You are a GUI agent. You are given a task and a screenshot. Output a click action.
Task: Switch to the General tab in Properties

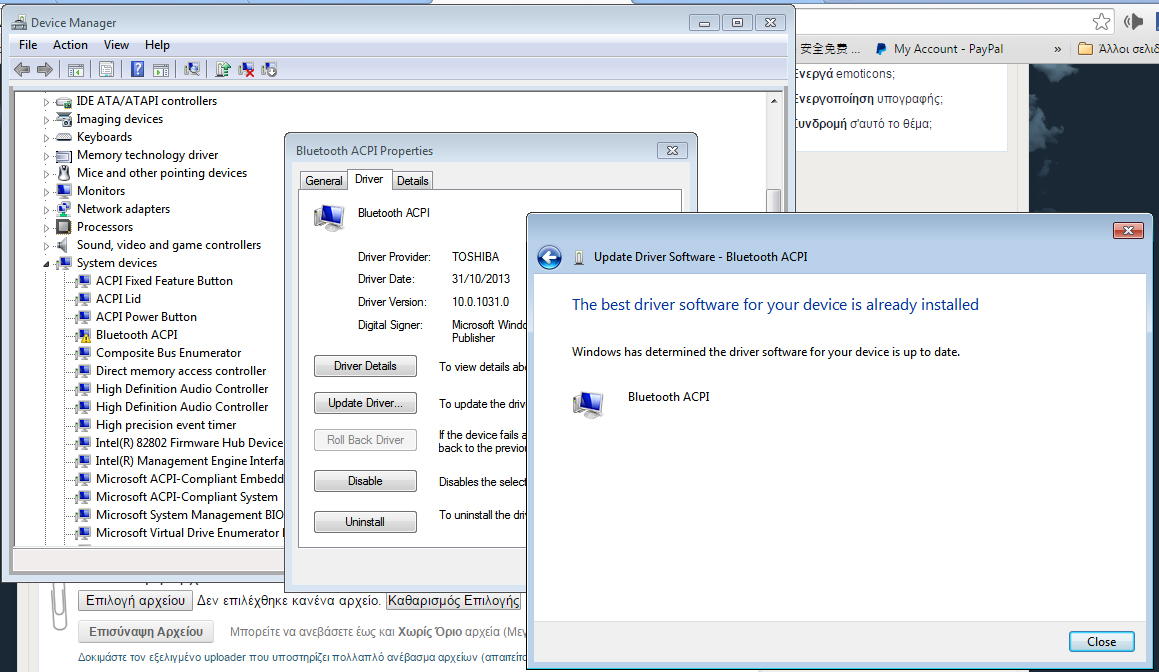click(324, 180)
